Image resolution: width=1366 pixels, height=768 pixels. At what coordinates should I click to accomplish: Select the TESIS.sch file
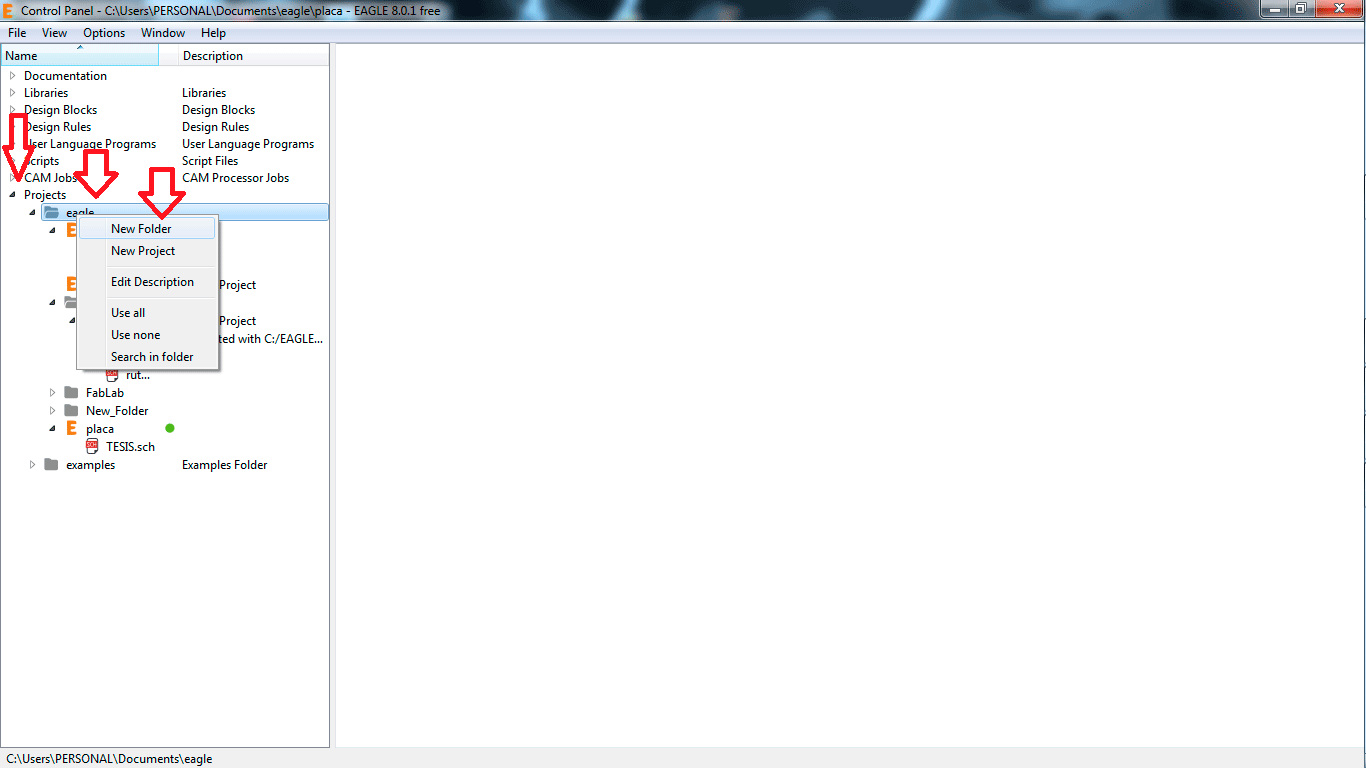pos(130,447)
